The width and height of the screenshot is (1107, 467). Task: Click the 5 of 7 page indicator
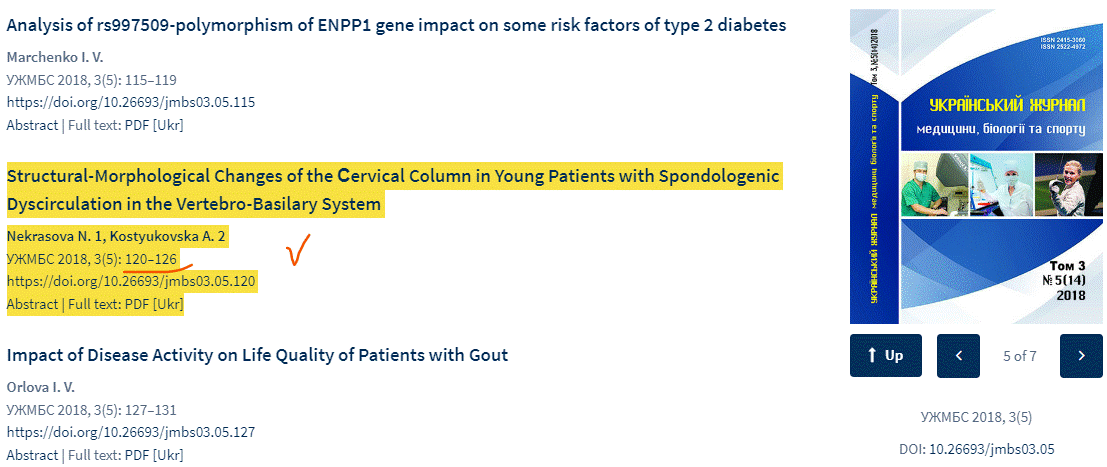coord(1019,356)
